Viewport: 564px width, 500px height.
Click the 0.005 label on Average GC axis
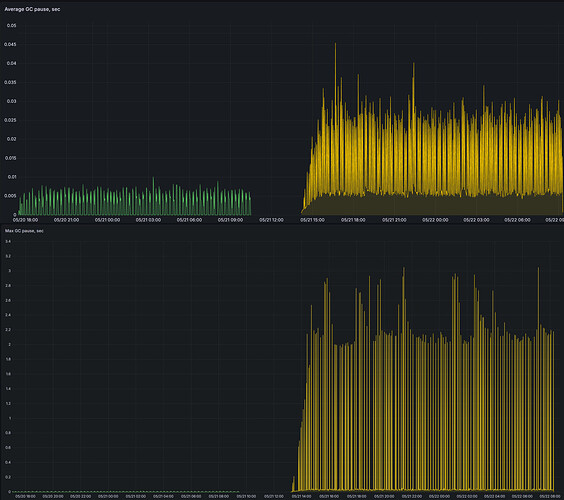(10, 196)
